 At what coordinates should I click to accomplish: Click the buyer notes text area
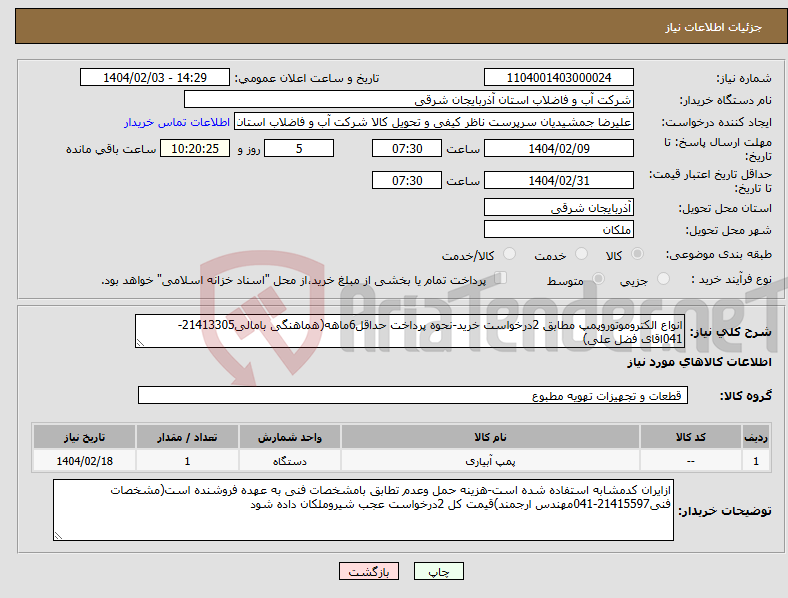click(x=363, y=510)
